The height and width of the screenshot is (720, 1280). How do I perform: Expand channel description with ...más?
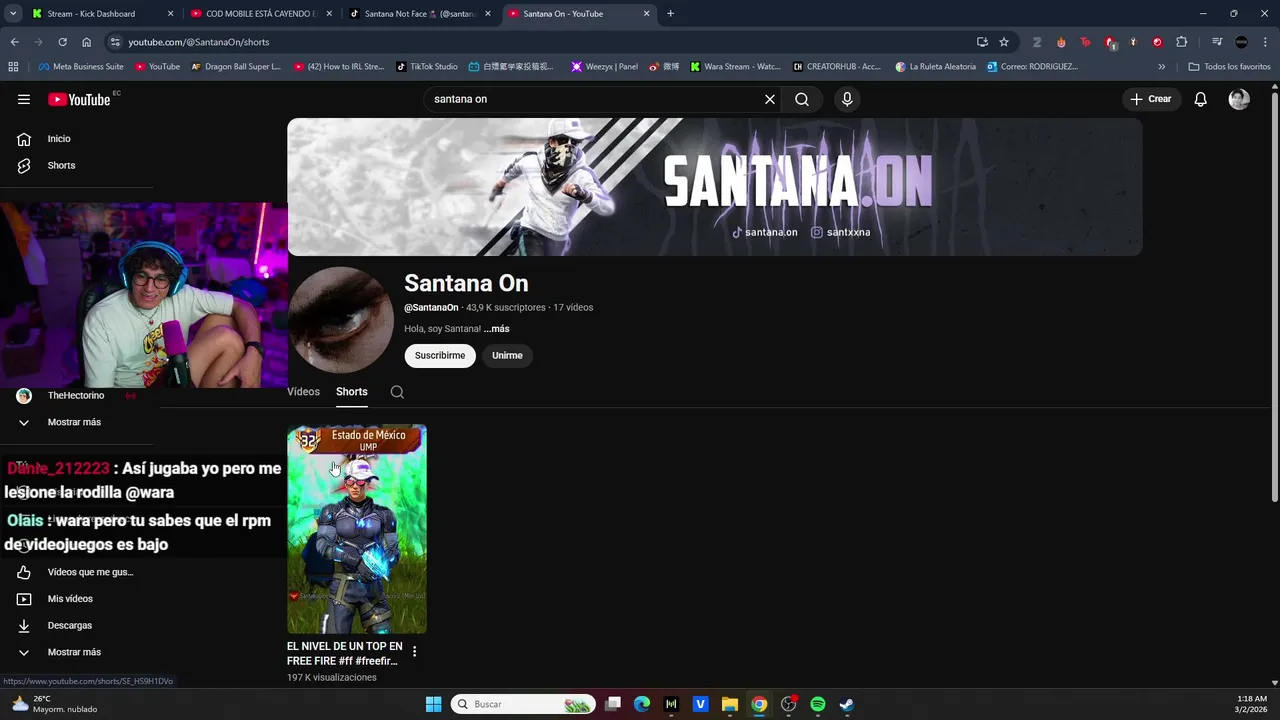tap(497, 329)
